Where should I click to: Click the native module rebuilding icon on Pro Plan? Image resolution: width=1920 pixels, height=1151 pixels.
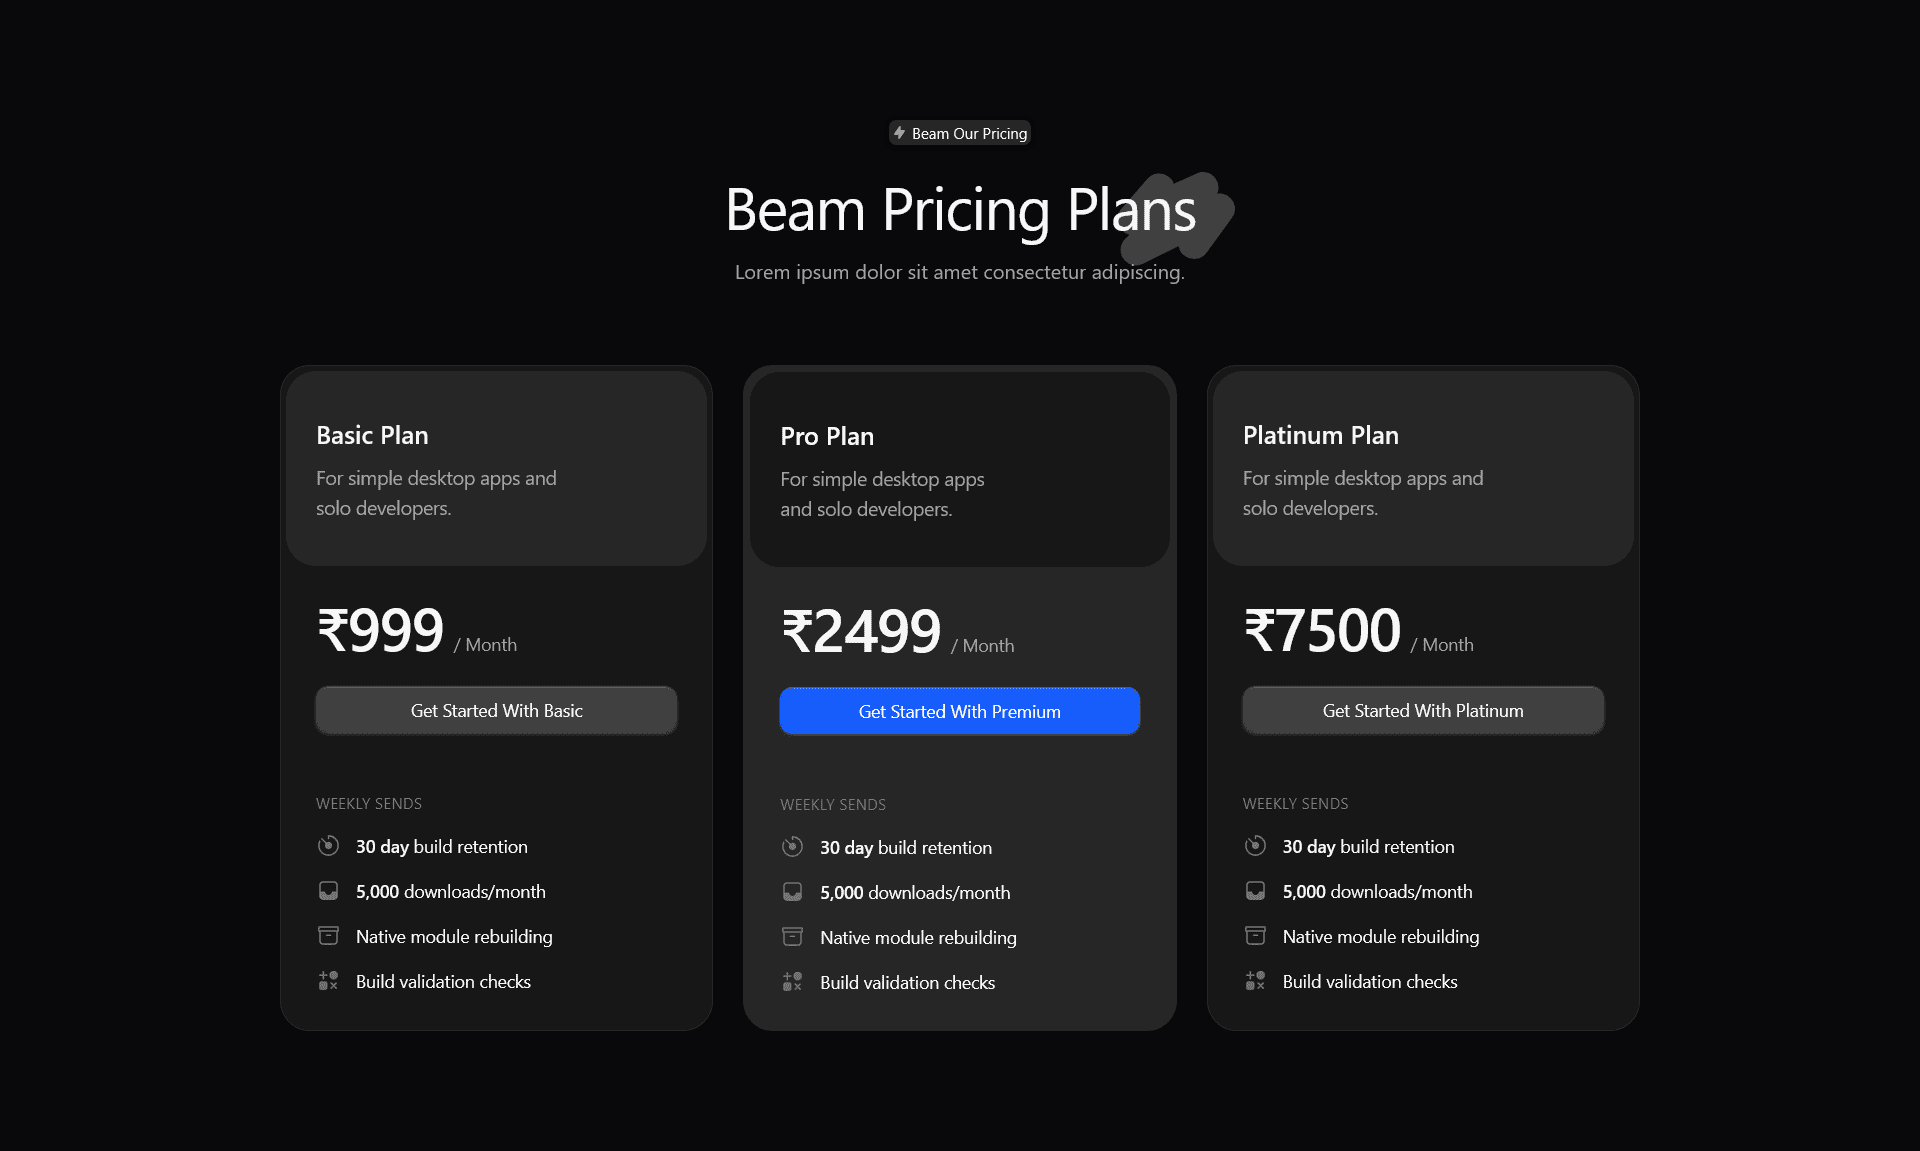792,936
